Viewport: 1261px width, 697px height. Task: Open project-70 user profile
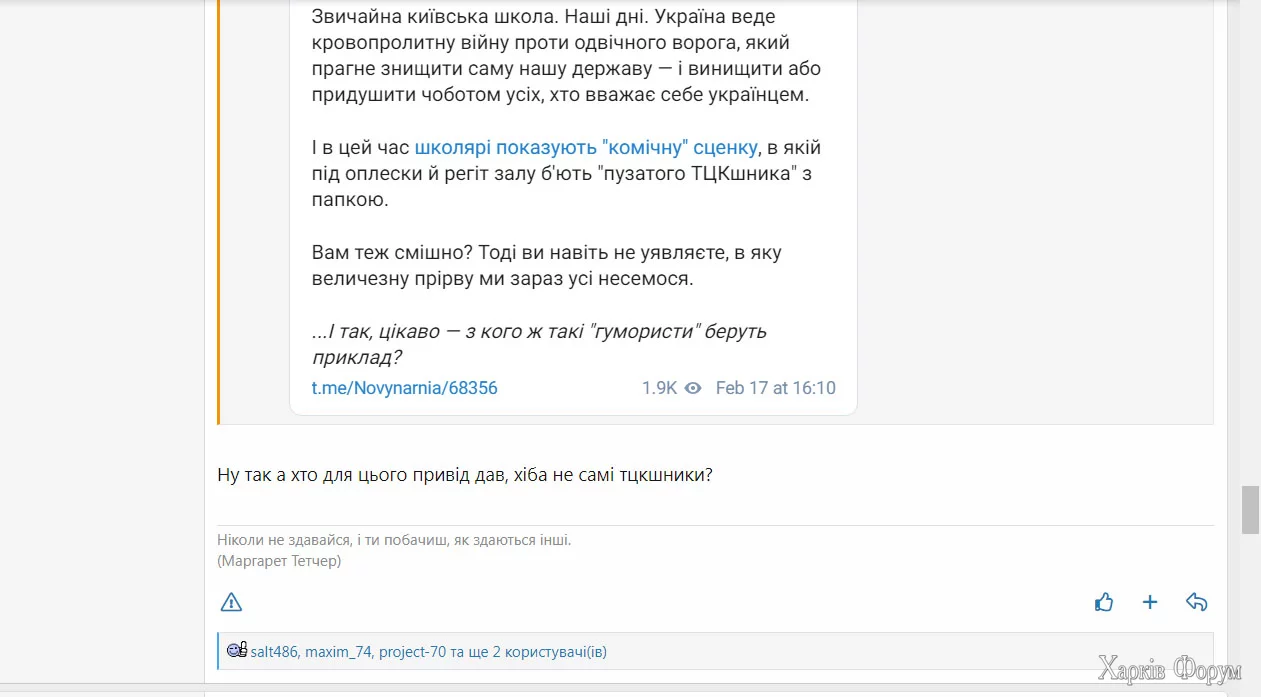(x=412, y=652)
